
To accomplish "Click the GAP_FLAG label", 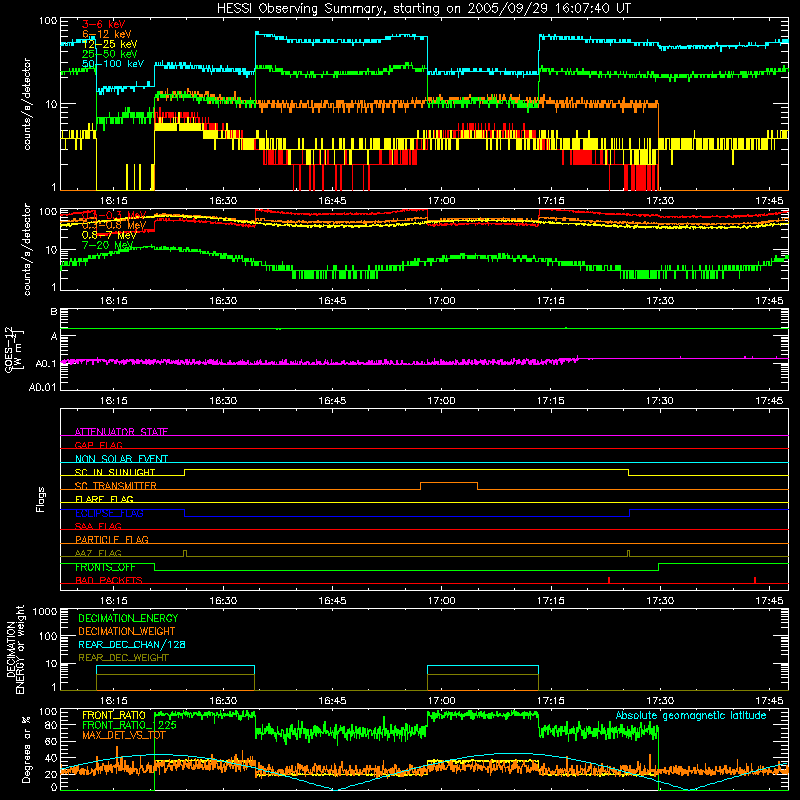I will (x=98, y=445).
